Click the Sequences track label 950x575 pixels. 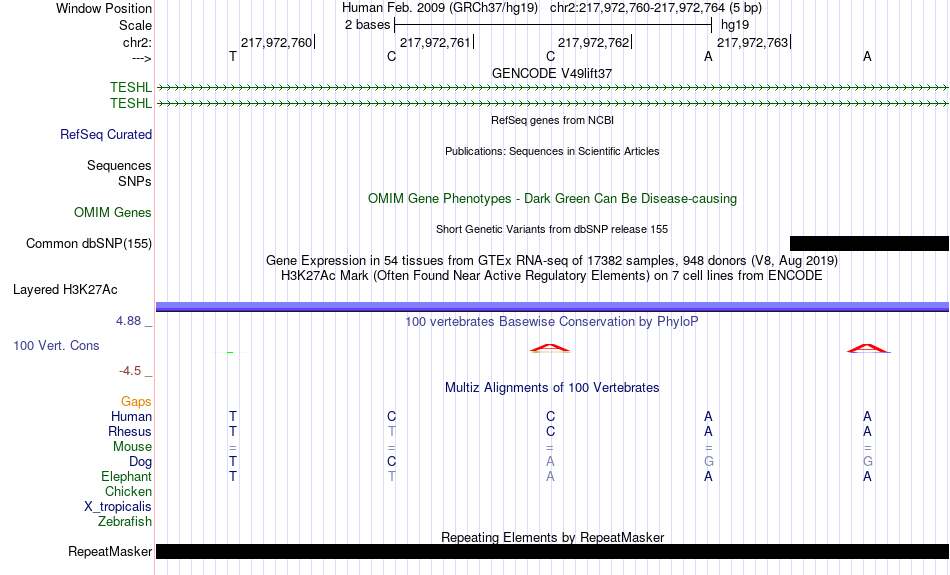pyautogui.click(x=119, y=165)
